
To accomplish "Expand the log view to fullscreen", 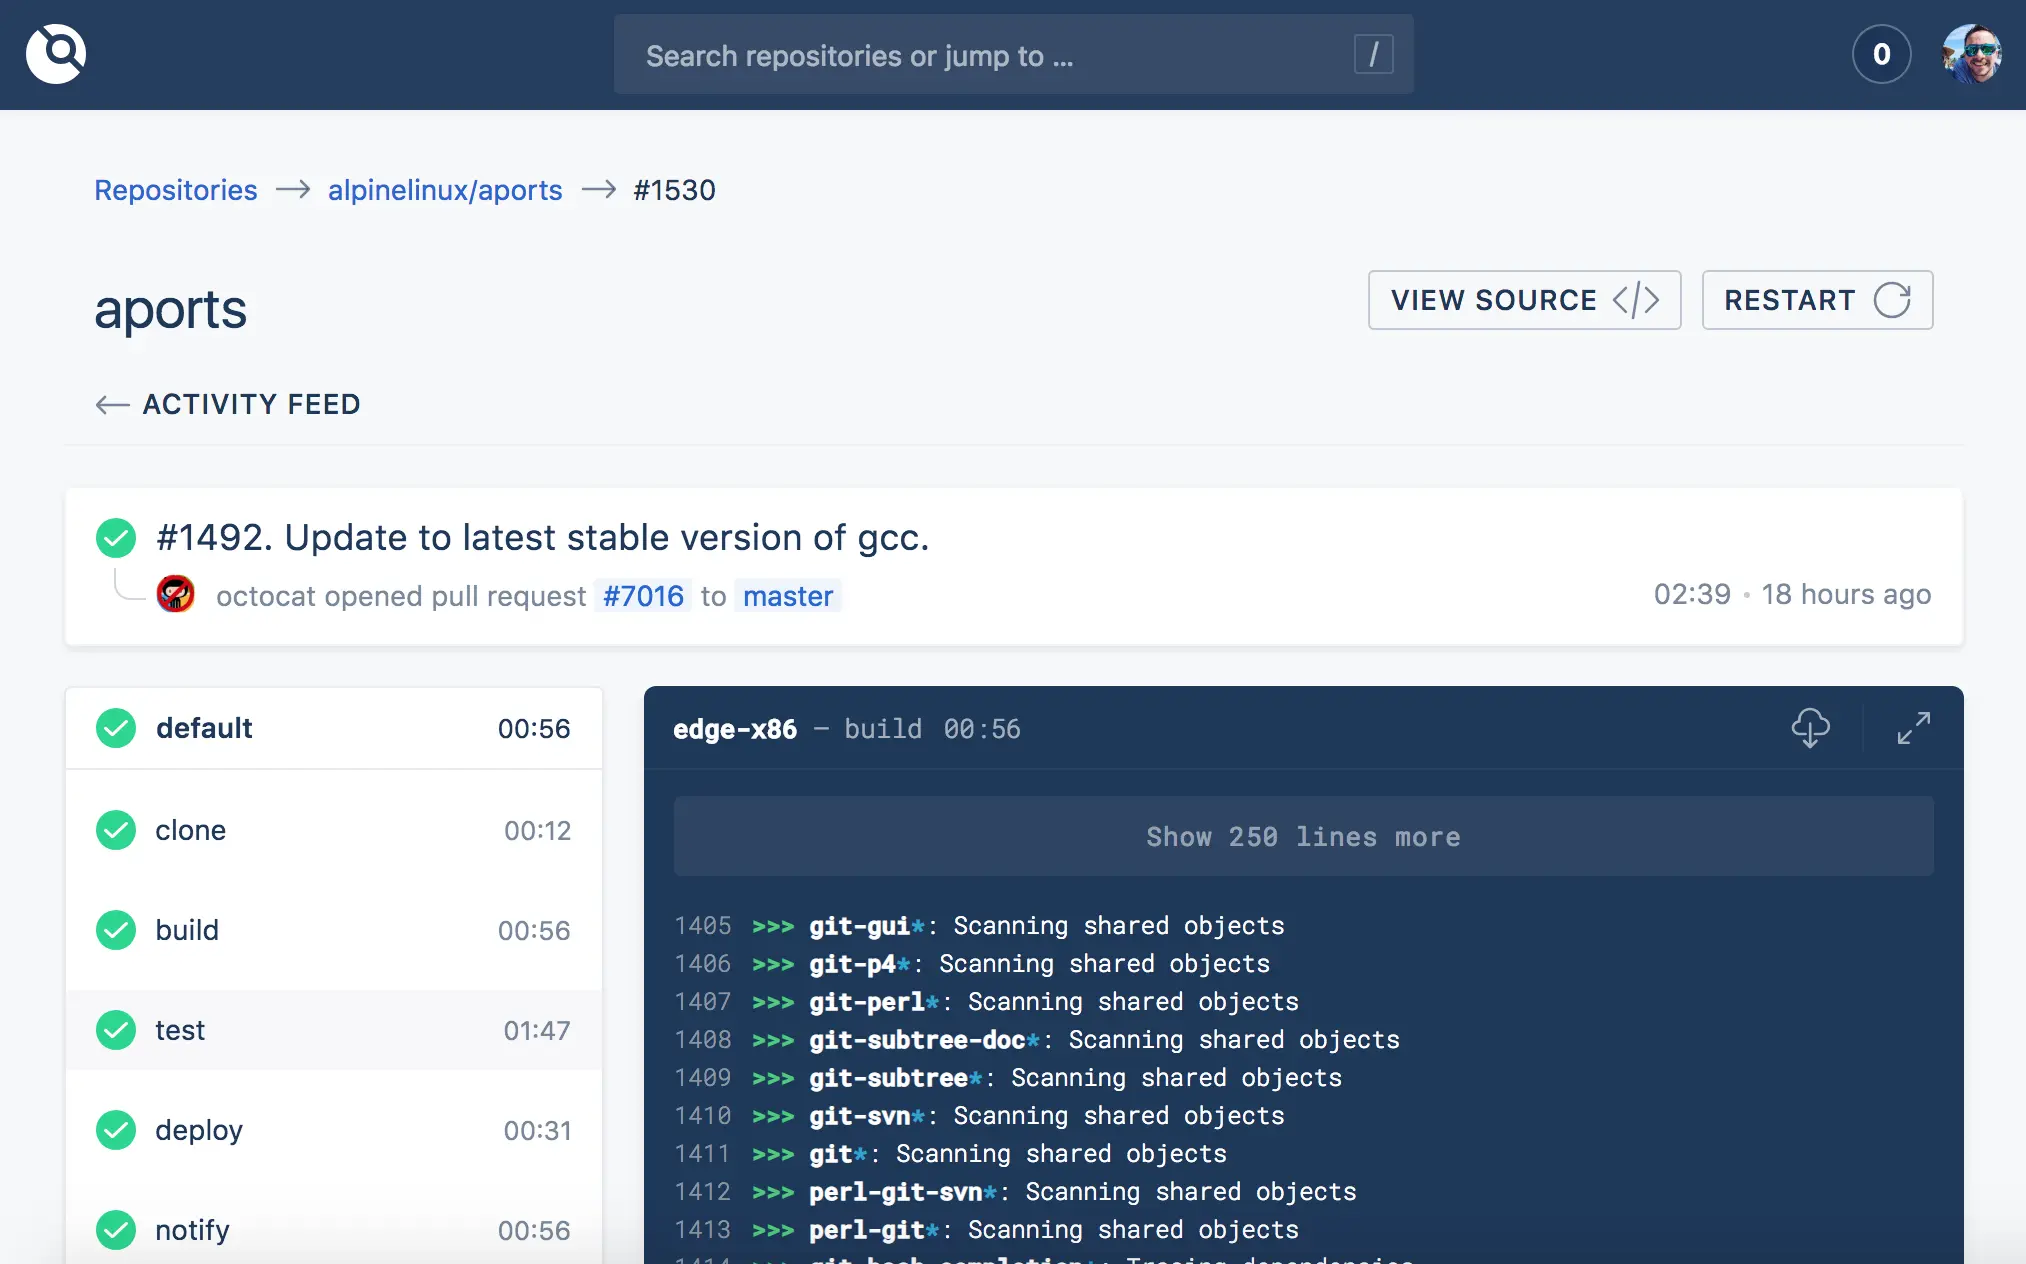I will click(x=1913, y=728).
